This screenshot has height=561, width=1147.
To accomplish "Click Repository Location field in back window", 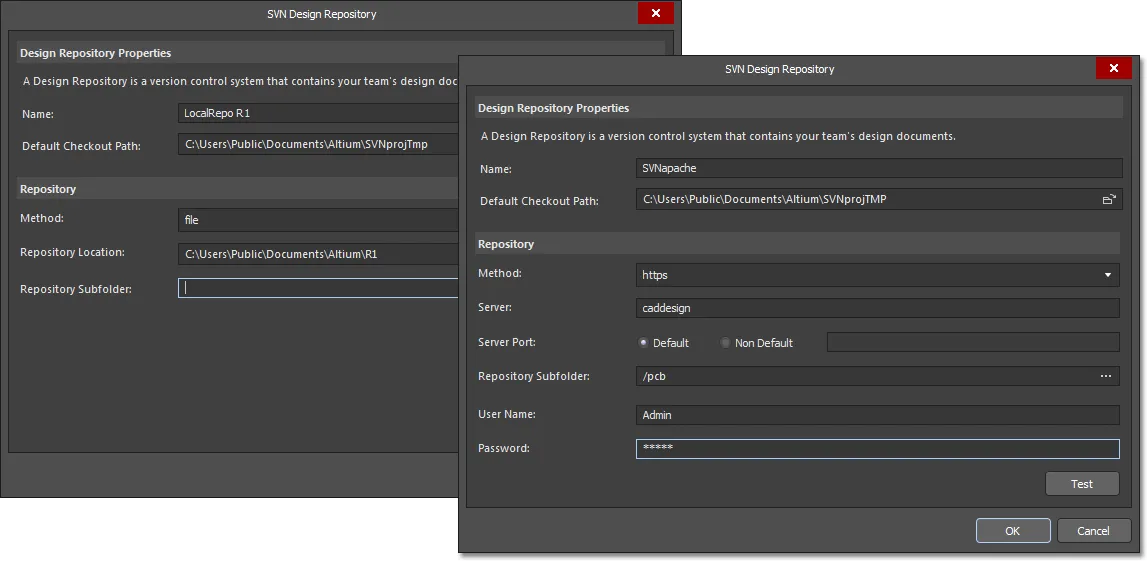I will point(318,255).
